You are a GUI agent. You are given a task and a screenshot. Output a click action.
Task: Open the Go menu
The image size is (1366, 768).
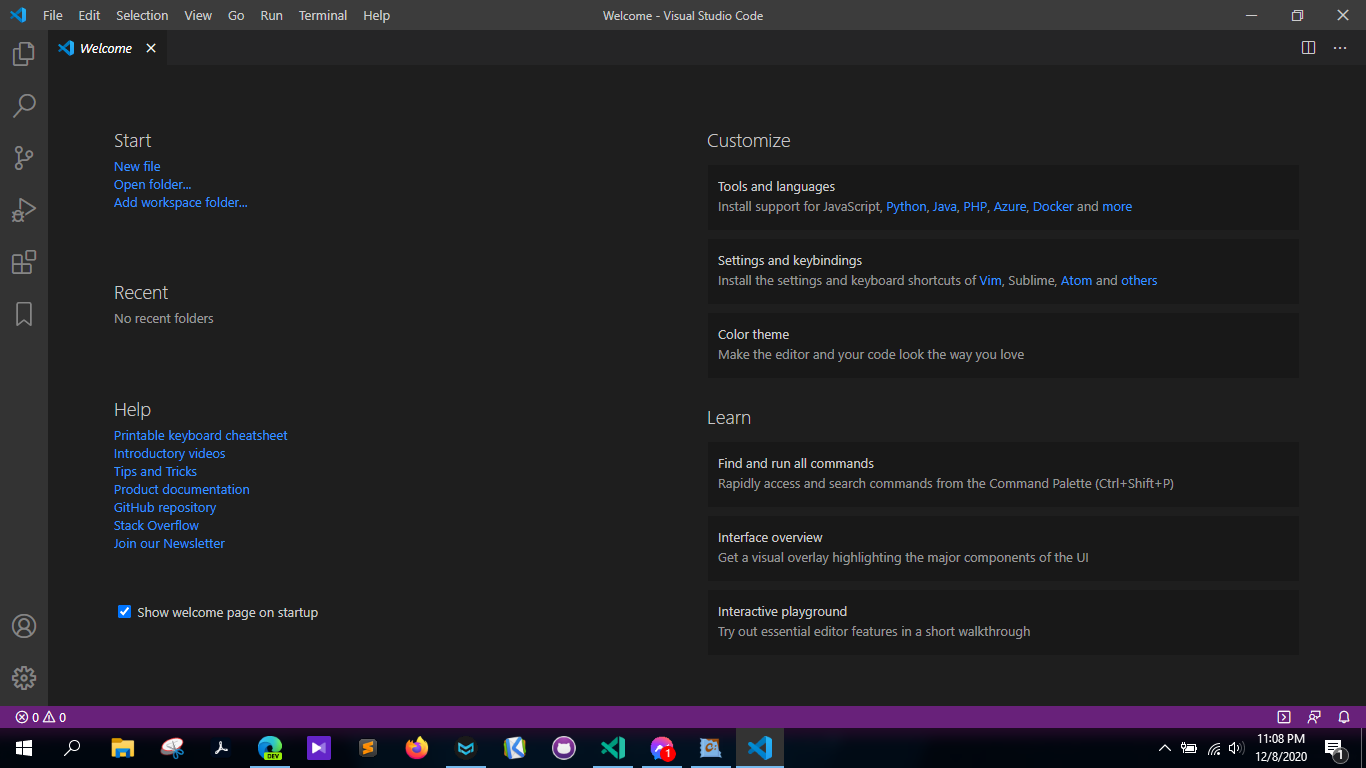(236, 15)
